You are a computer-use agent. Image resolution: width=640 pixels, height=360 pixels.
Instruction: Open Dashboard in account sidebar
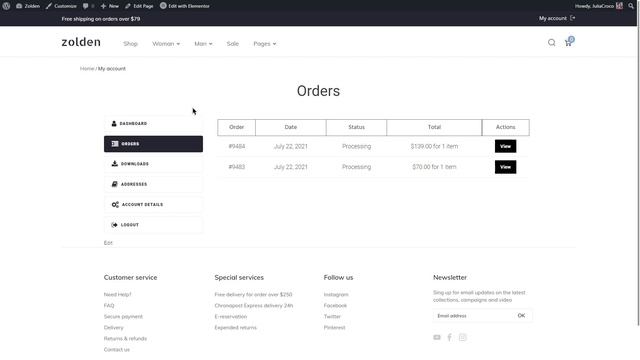pos(153,124)
